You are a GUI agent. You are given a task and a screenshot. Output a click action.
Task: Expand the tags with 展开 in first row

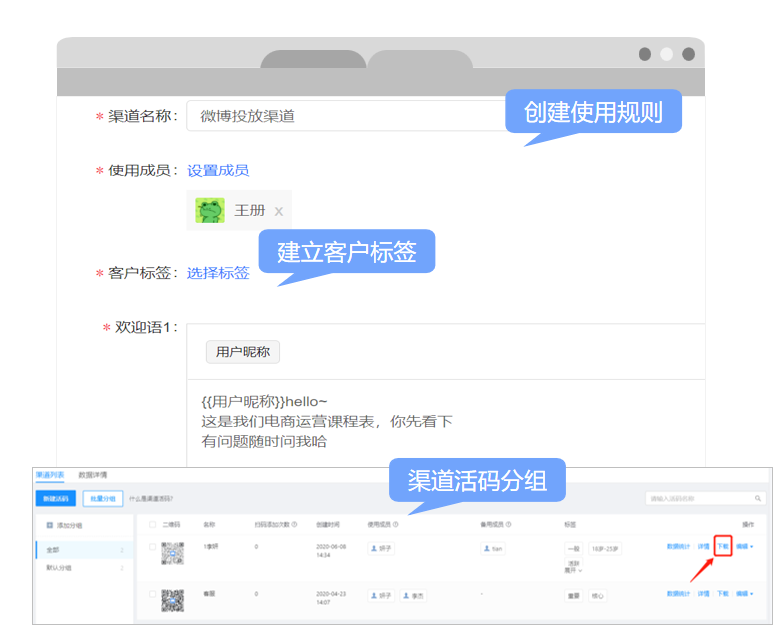click(x=573, y=569)
